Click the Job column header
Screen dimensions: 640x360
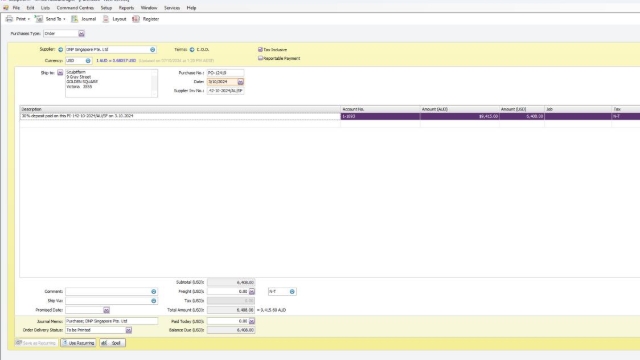pos(578,109)
